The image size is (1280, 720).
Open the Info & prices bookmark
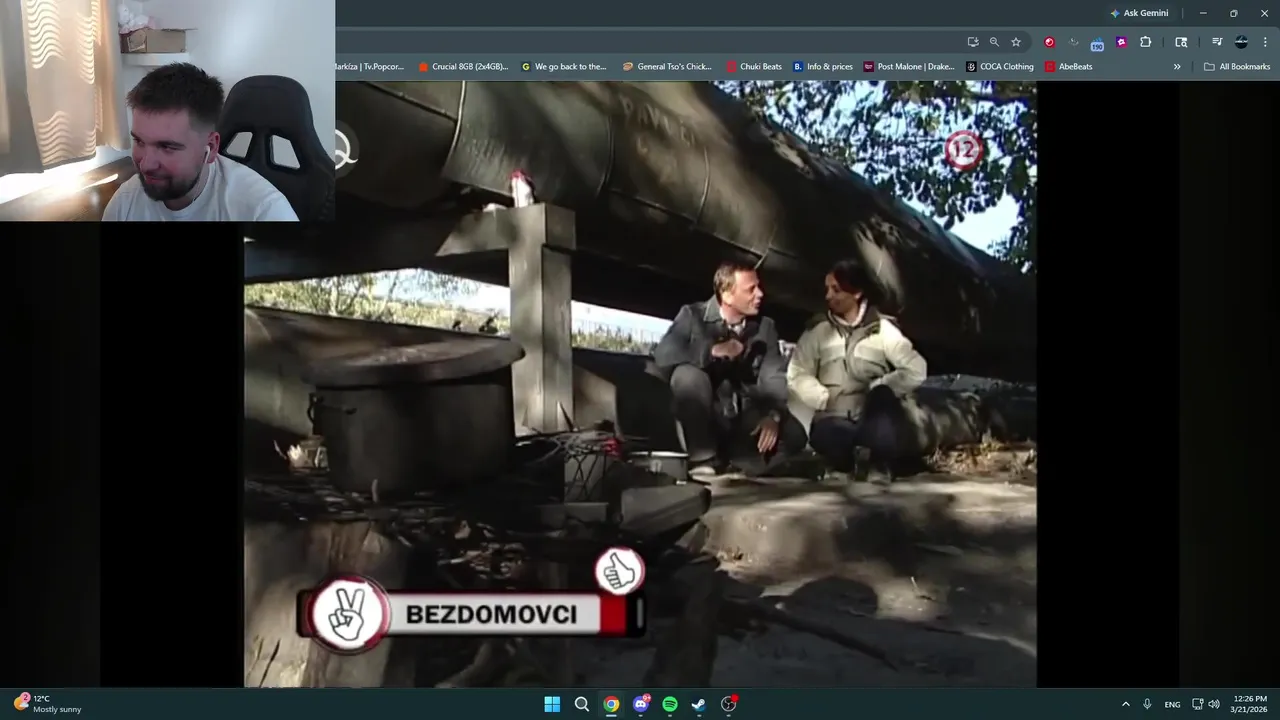(823, 67)
